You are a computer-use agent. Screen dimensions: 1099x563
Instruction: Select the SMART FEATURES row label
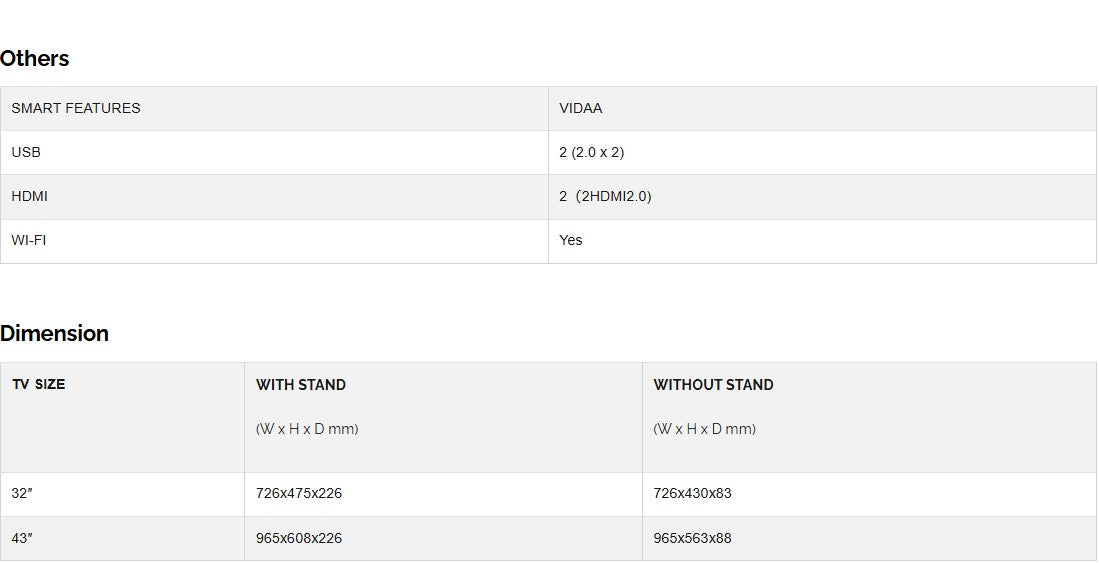[x=76, y=108]
